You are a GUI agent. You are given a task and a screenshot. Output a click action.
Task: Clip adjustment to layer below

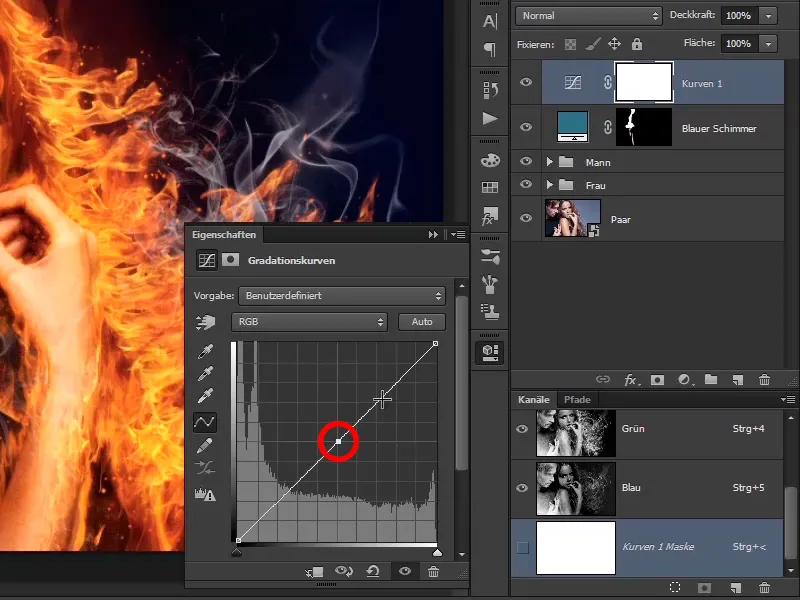(314, 572)
